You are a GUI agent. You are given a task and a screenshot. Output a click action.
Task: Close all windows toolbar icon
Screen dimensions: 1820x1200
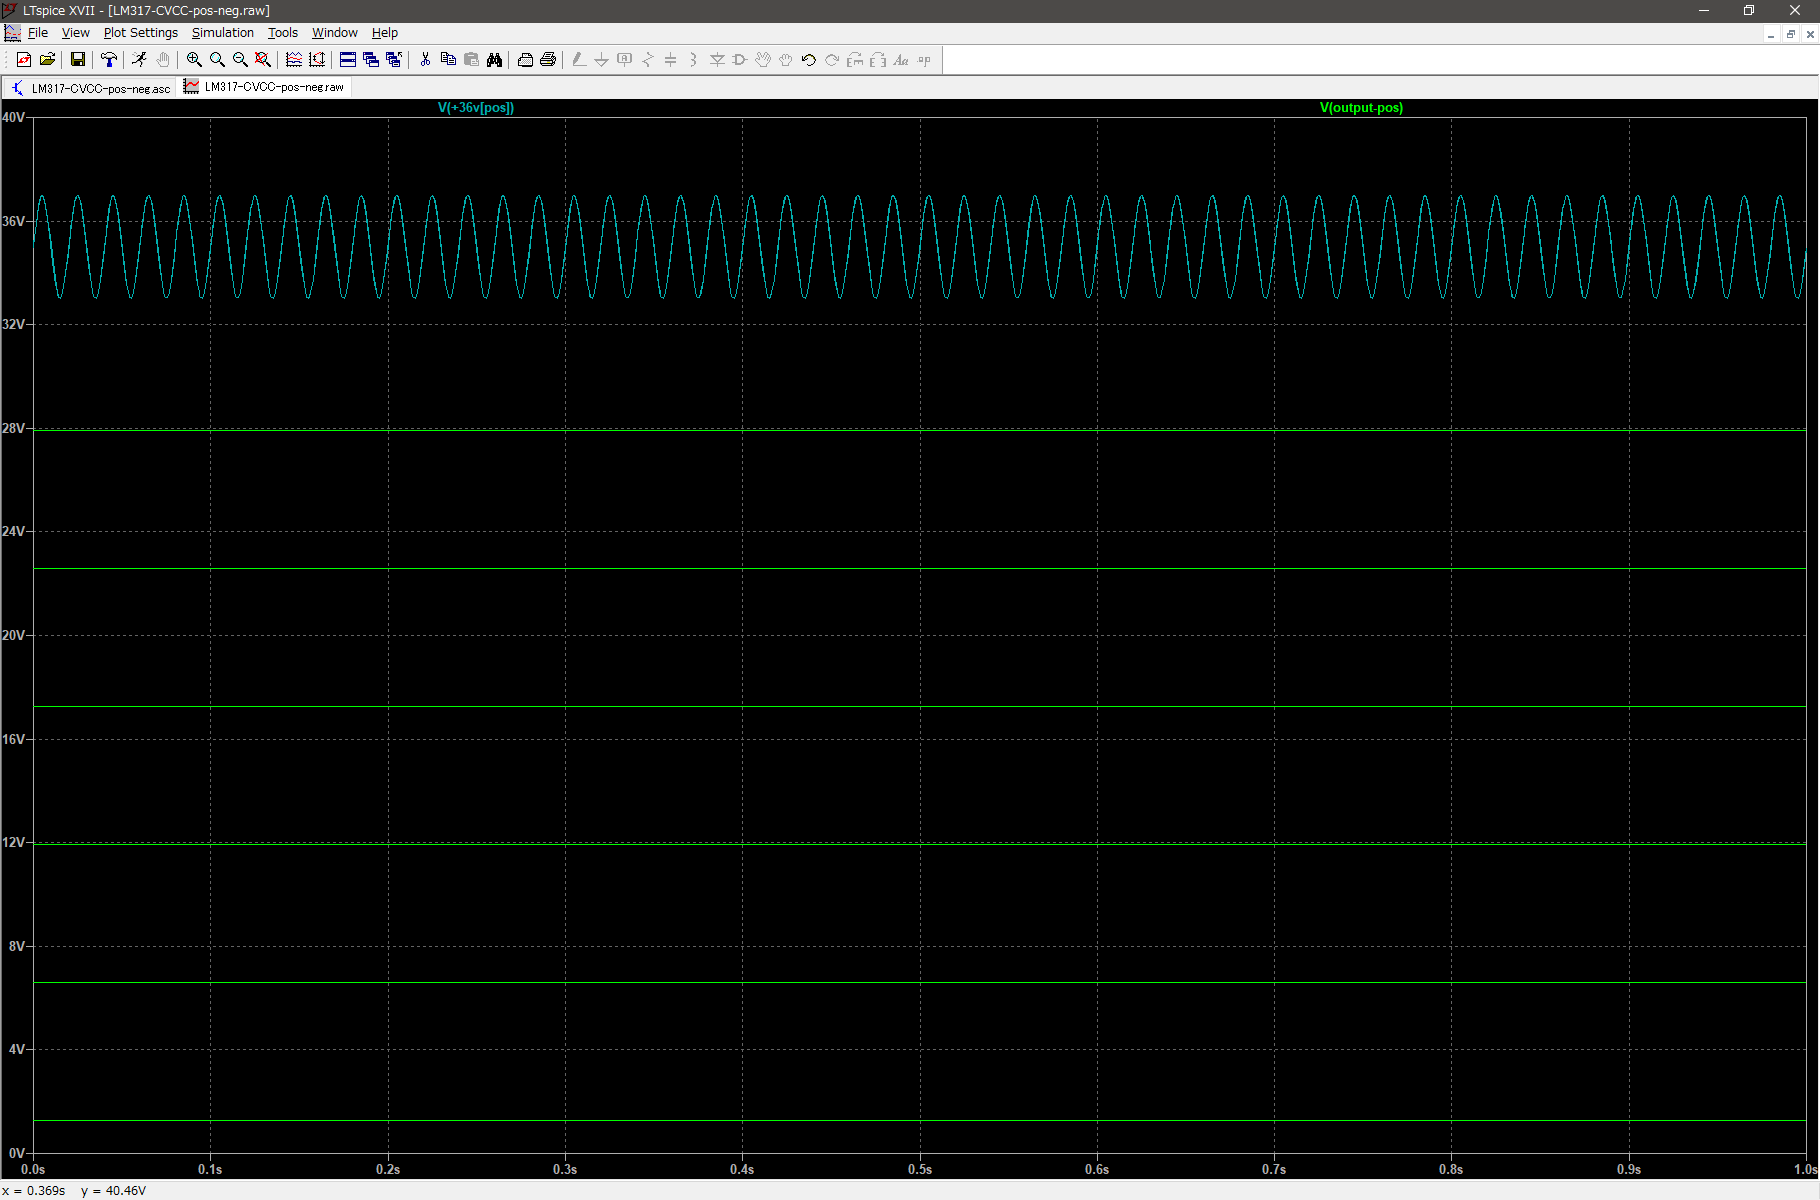coord(394,60)
